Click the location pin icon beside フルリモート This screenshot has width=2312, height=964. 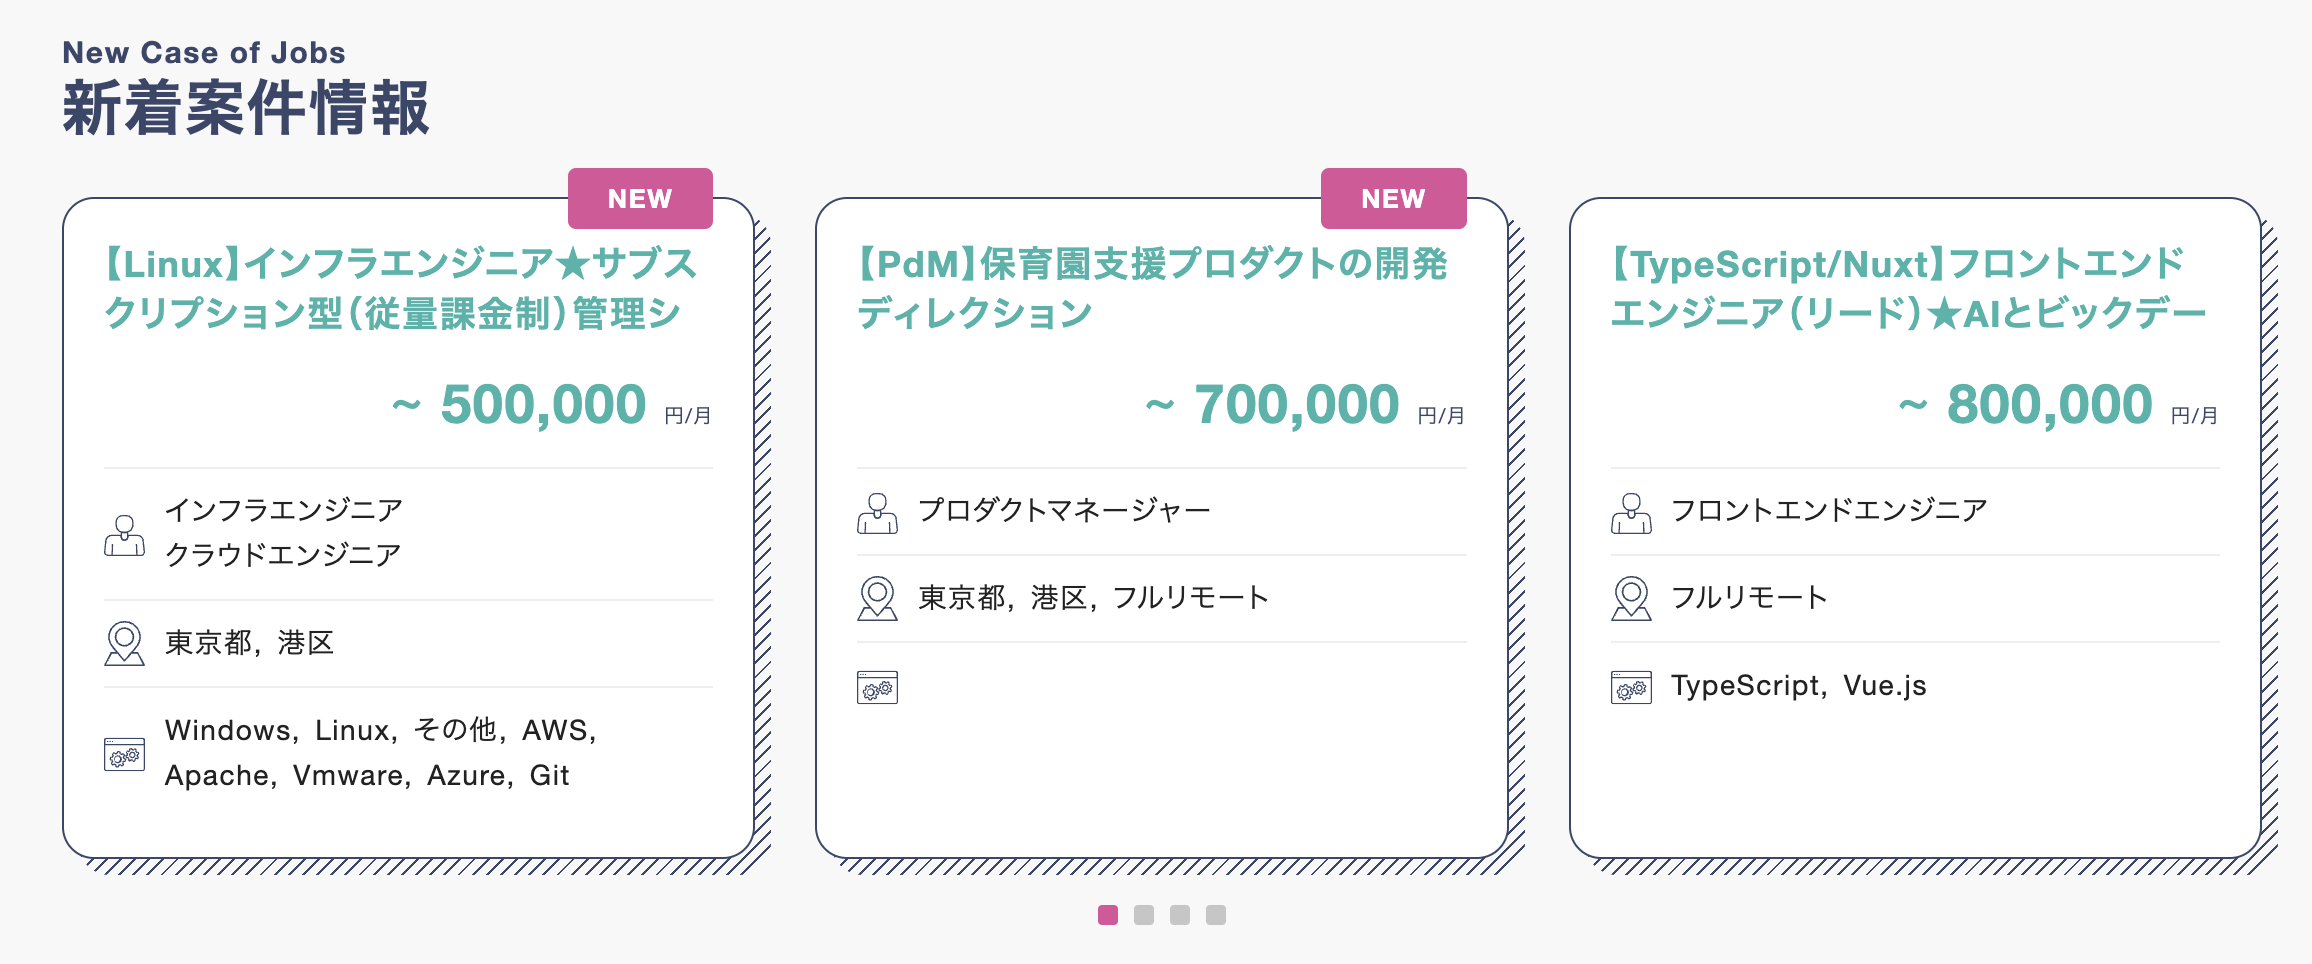(1631, 599)
